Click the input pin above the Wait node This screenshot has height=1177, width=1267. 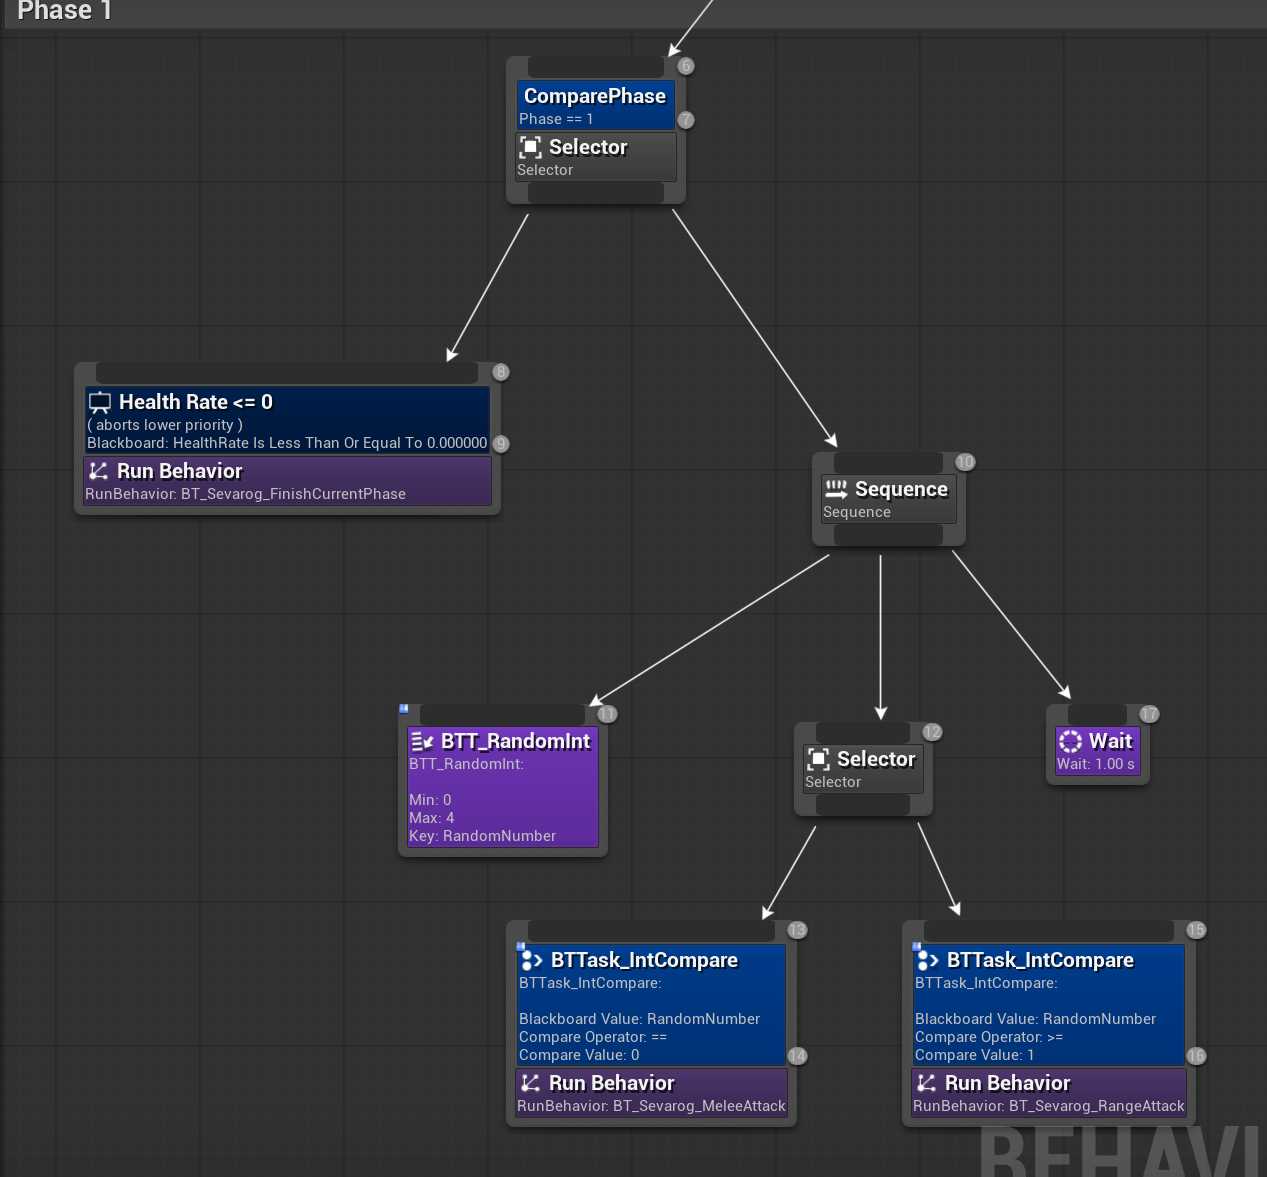[1097, 714]
